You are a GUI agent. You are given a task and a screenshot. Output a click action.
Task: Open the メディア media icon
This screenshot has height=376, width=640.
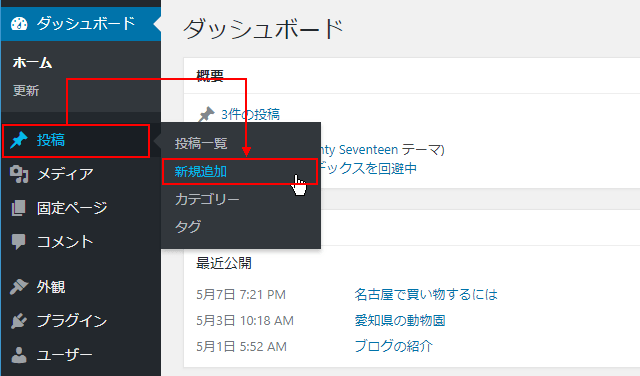pyautogui.click(x=19, y=174)
